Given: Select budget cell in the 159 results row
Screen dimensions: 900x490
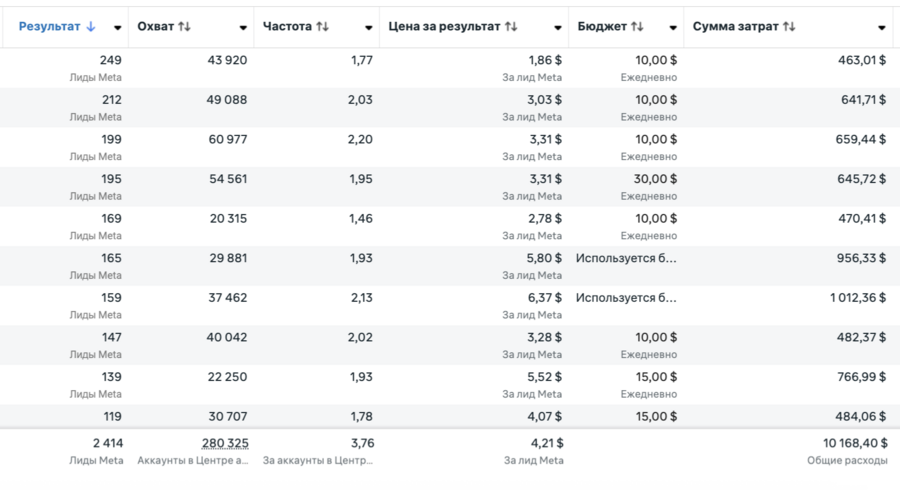Looking at the screenshot, I should click(x=626, y=298).
